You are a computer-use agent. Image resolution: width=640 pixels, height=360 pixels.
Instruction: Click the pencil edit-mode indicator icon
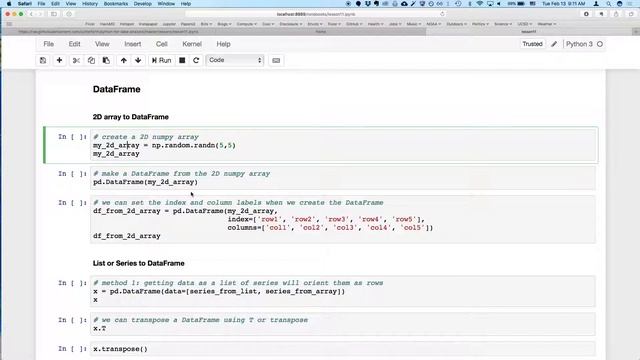(x=554, y=44)
